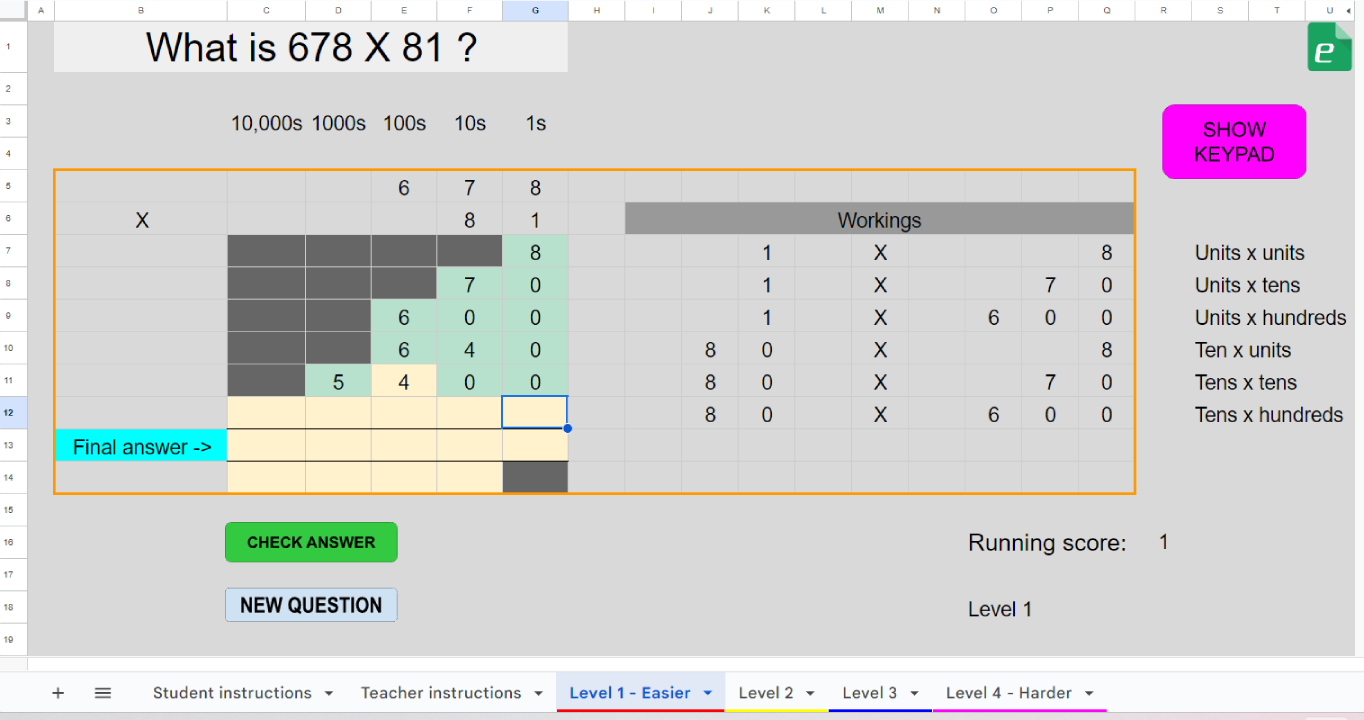Click the 'Running score:' label

pyautogui.click(x=1047, y=543)
